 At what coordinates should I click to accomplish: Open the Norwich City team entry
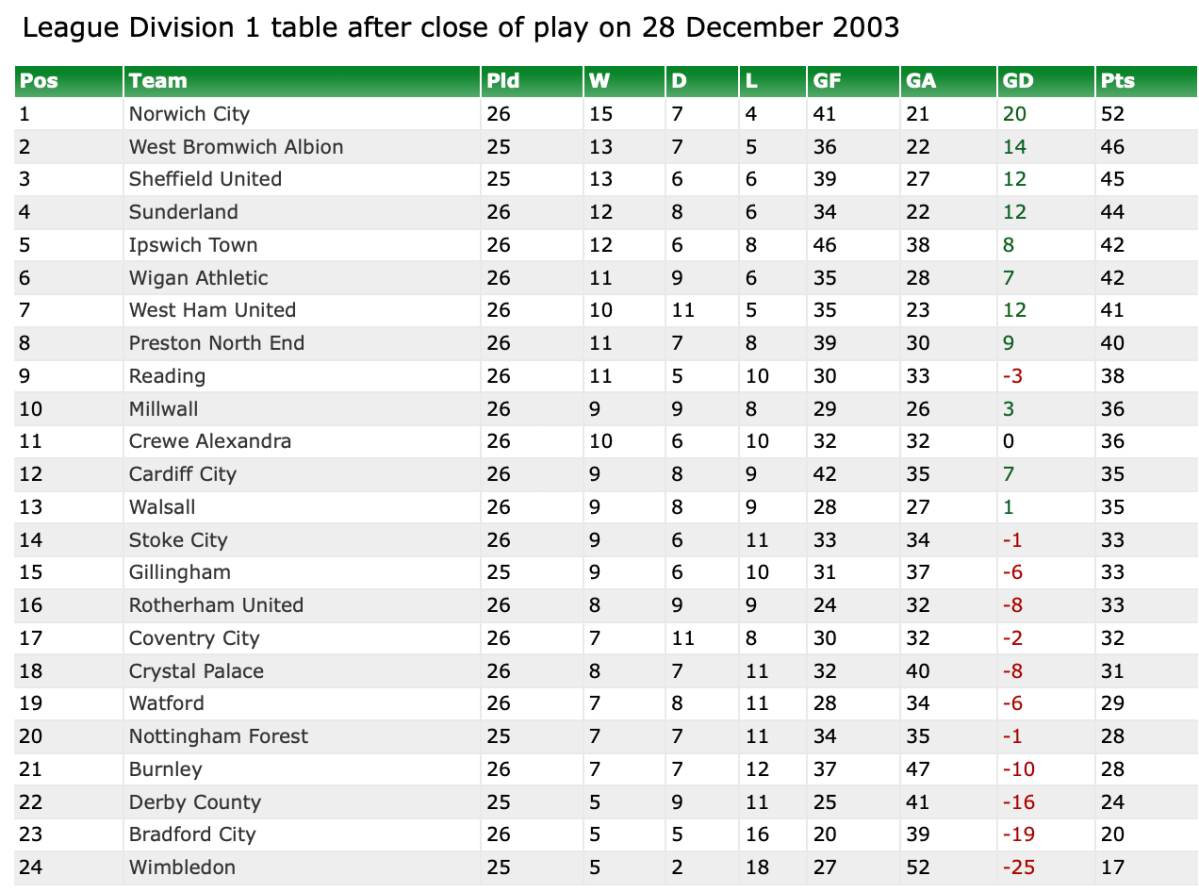click(189, 114)
